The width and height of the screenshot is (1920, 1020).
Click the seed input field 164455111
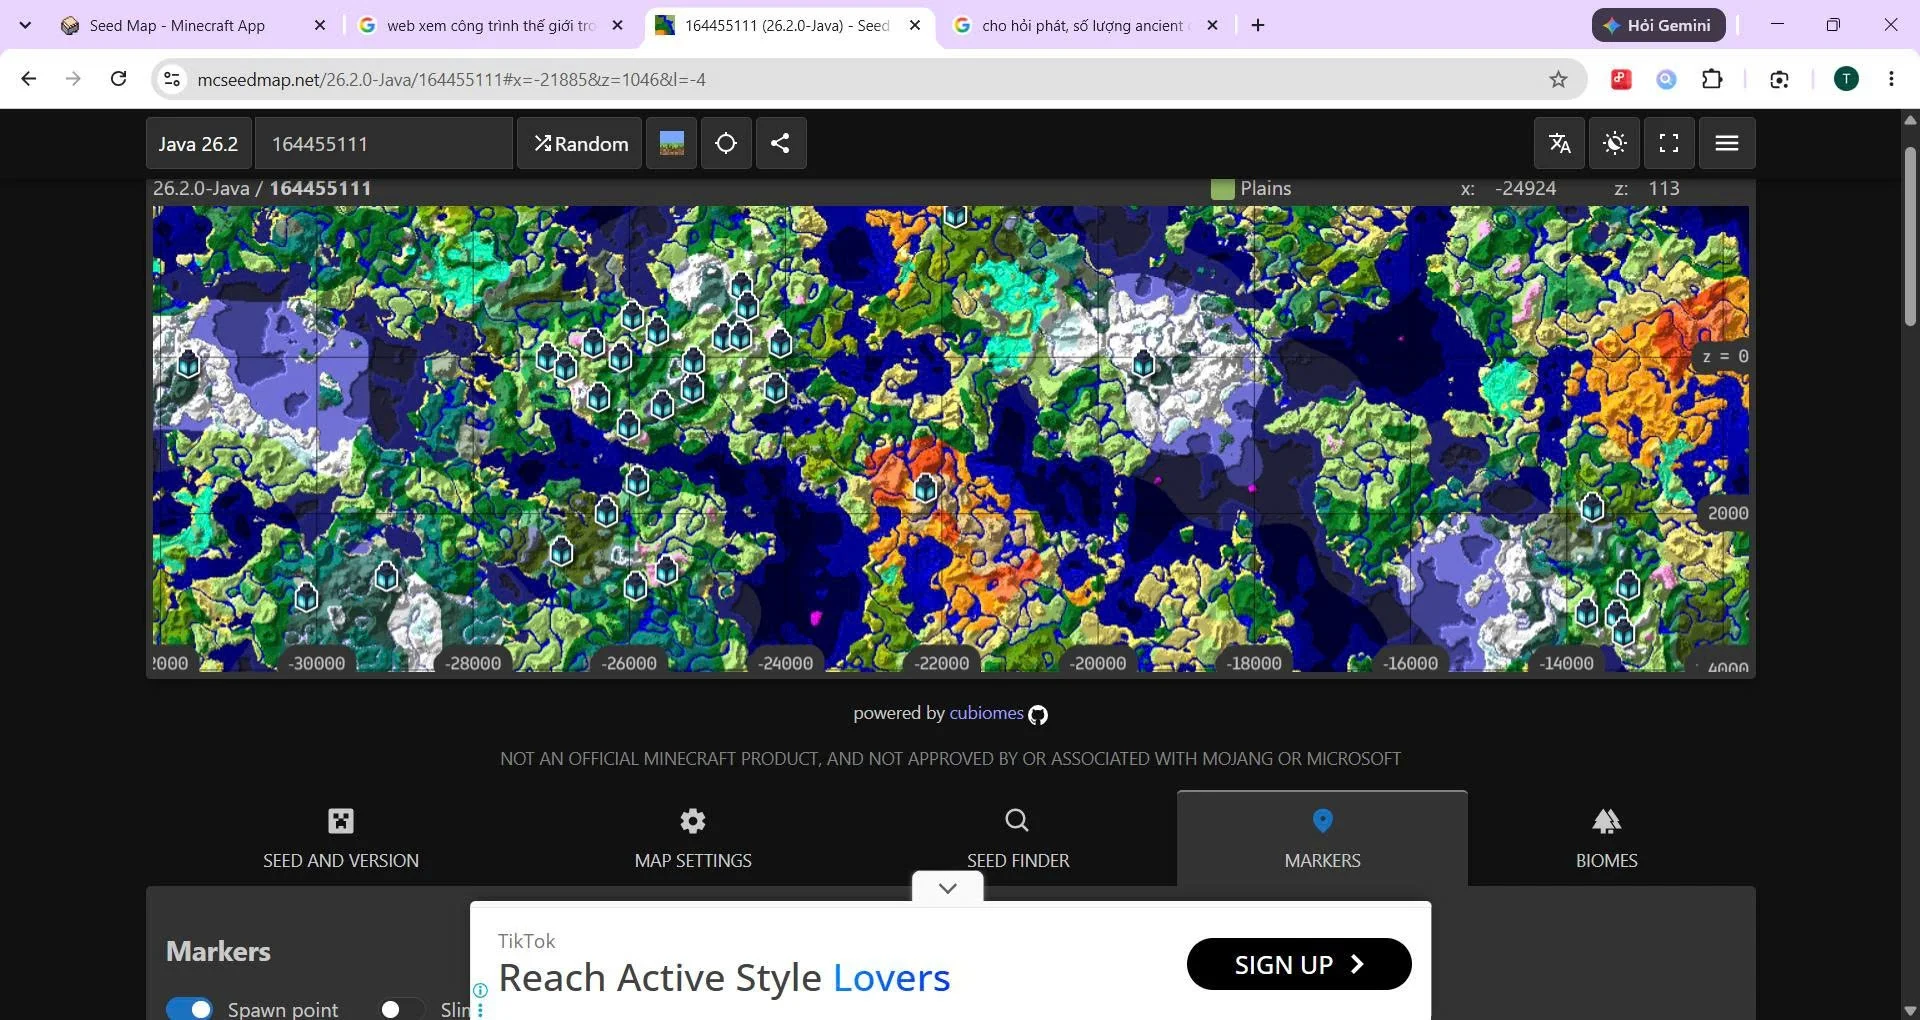click(384, 143)
